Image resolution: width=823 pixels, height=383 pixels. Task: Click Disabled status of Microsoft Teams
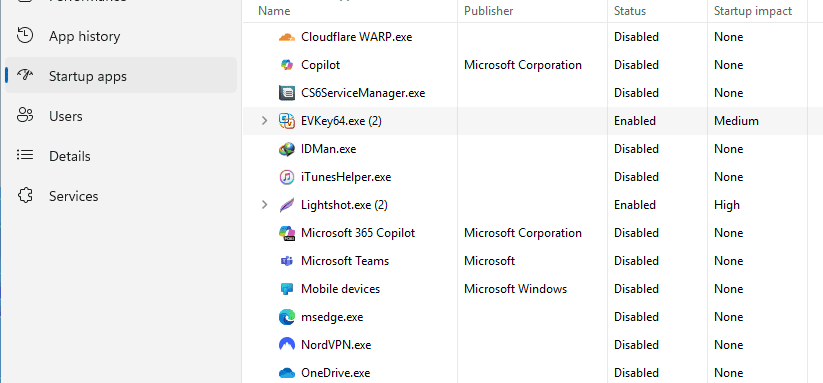click(x=636, y=261)
